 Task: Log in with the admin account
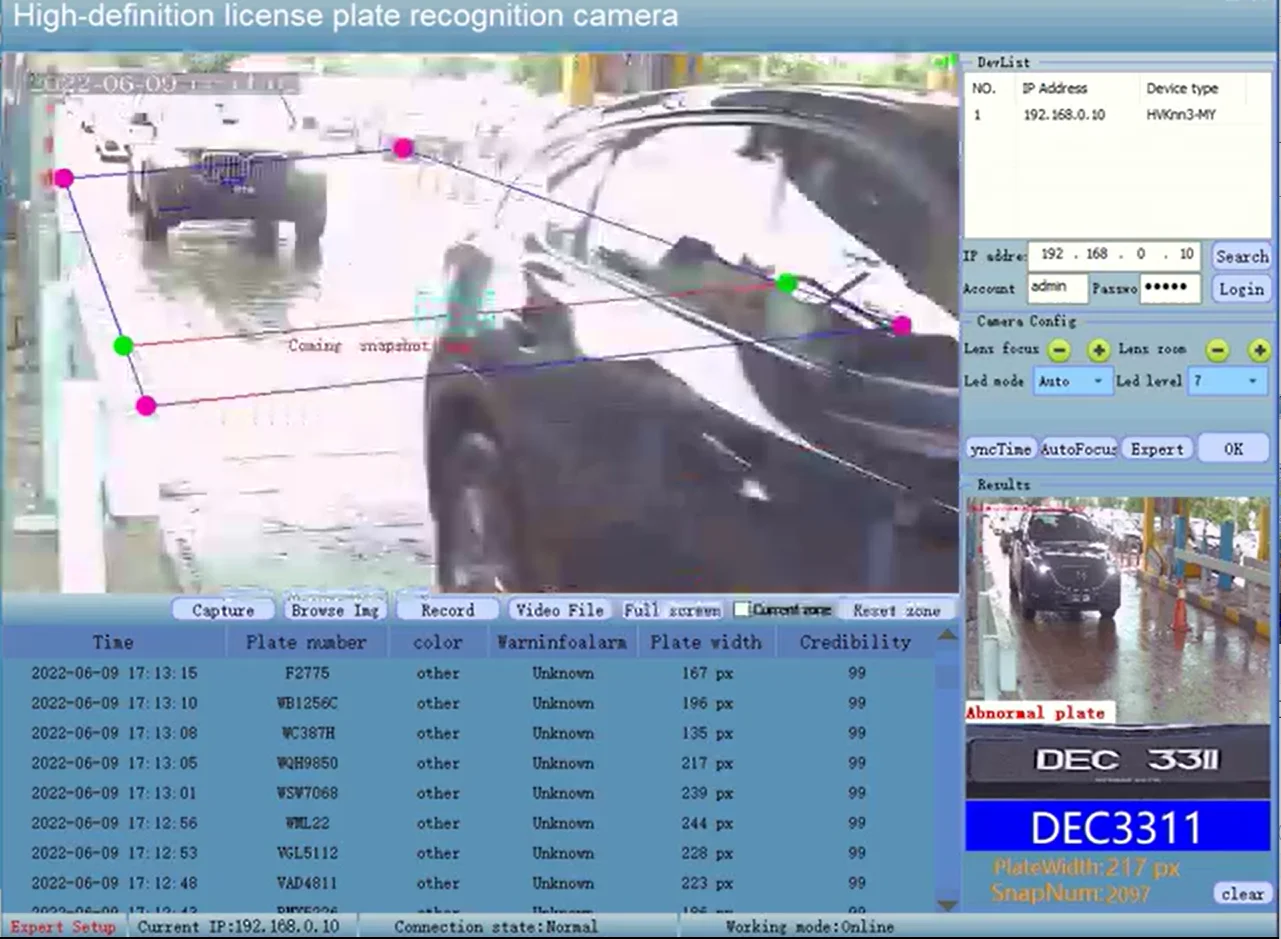tap(1240, 289)
